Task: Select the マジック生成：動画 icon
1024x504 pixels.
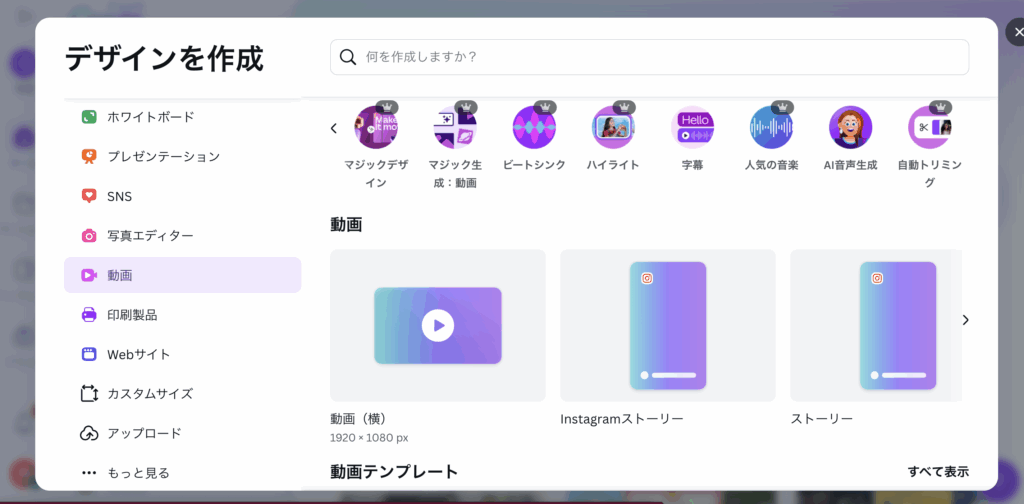Action: (x=455, y=128)
